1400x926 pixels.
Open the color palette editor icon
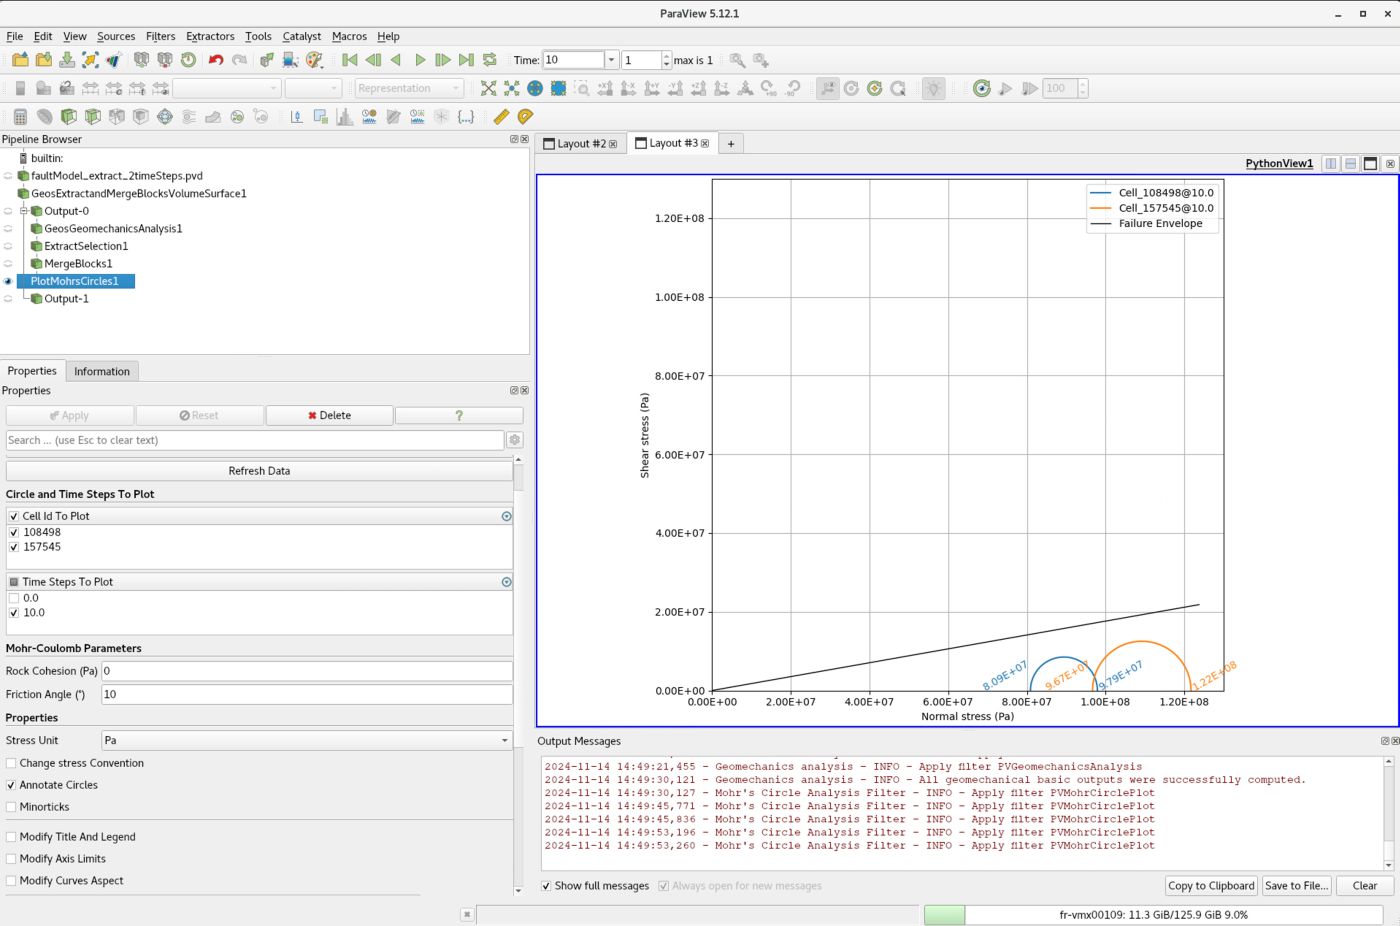pos(314,60)
